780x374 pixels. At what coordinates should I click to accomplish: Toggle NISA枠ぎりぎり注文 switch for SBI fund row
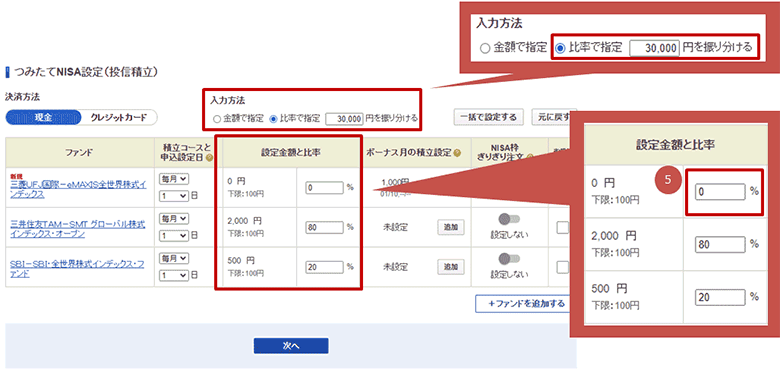tap(509, 259)
